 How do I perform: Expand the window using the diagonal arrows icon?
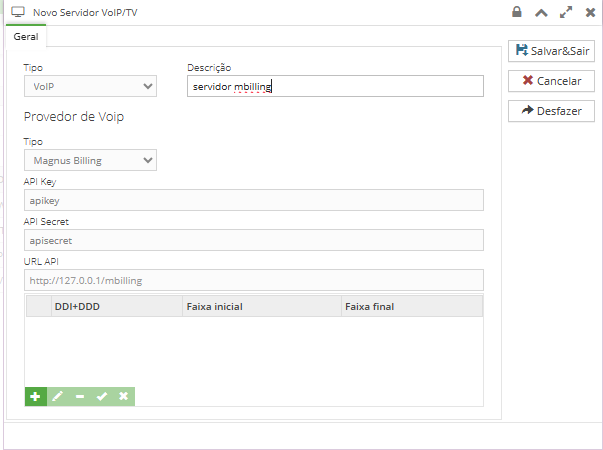click(566, 12)
